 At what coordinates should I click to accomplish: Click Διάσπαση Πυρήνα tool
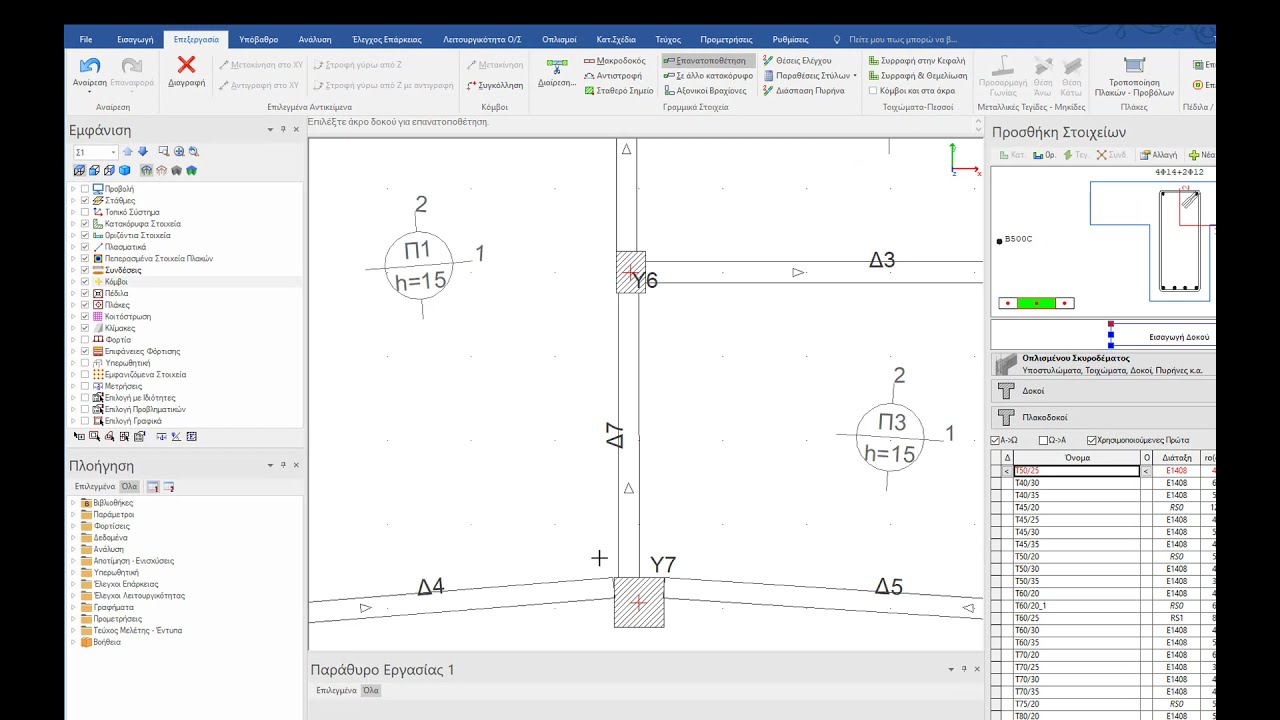803,91
